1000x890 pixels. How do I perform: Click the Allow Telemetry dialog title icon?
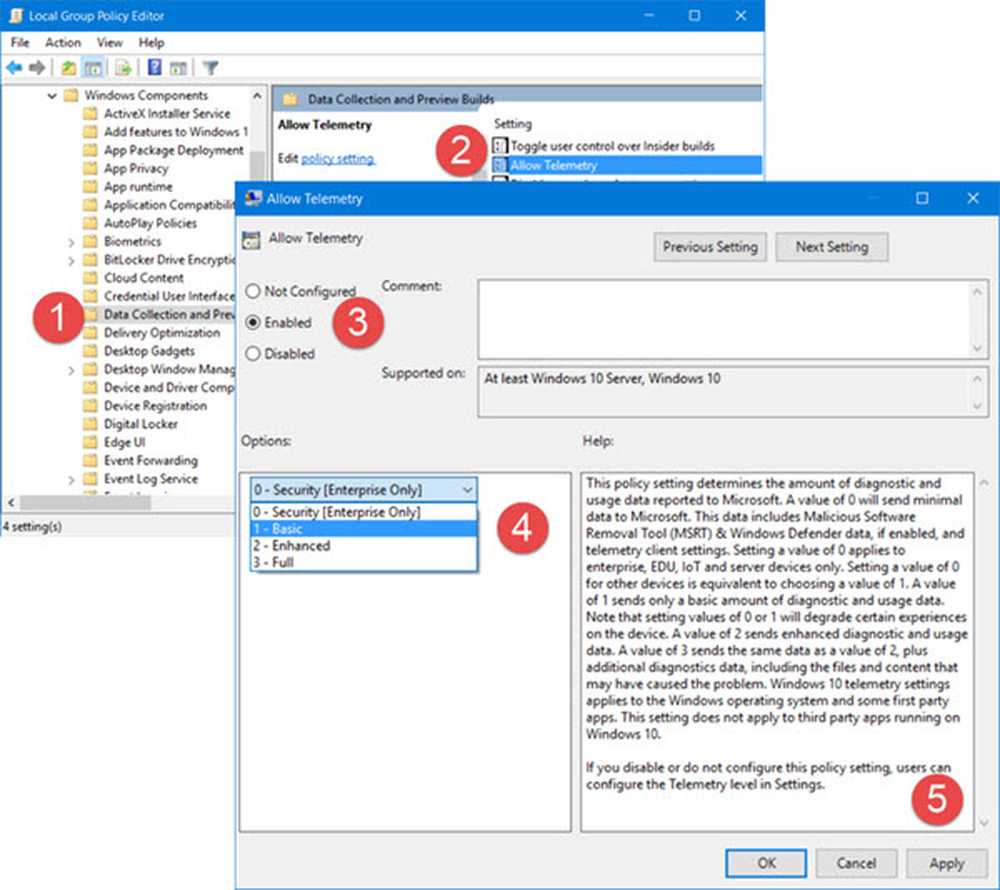253,198
